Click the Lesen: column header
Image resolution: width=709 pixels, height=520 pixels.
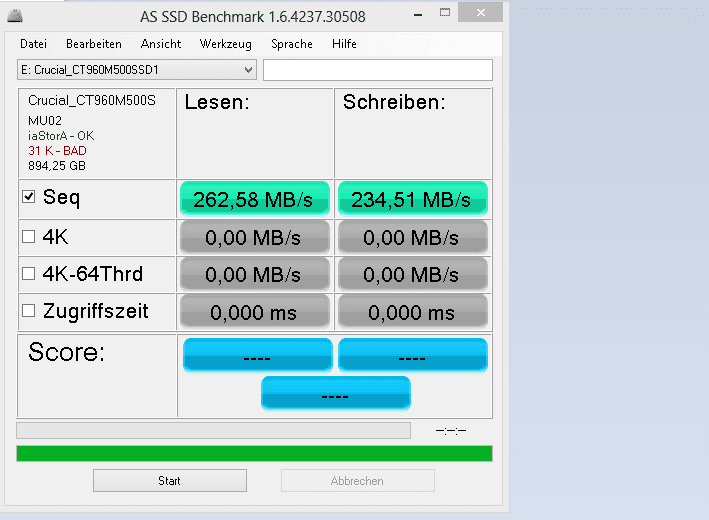point(217,102)
